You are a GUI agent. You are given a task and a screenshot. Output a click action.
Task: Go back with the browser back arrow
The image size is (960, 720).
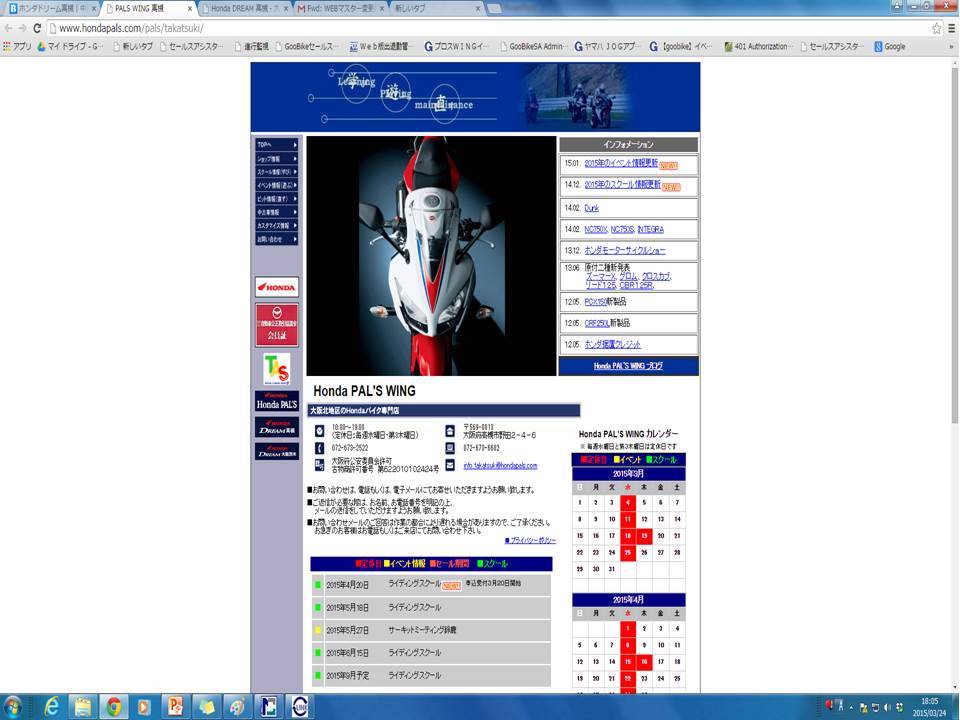click(9, 28)
